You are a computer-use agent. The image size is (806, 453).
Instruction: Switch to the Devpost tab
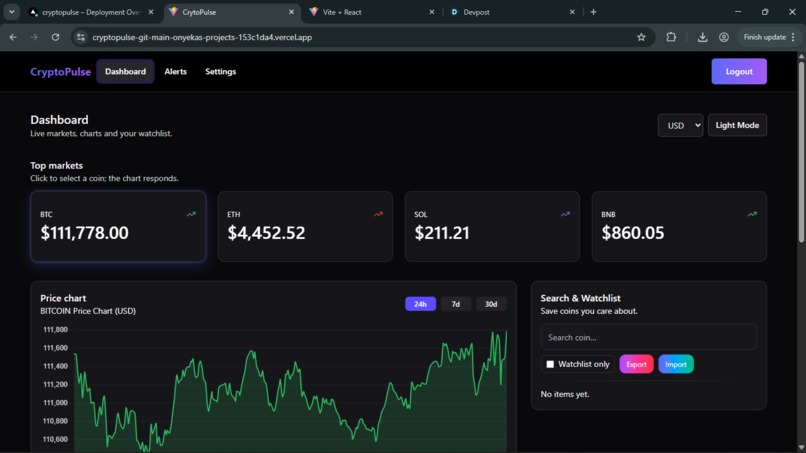click(513, 12)
